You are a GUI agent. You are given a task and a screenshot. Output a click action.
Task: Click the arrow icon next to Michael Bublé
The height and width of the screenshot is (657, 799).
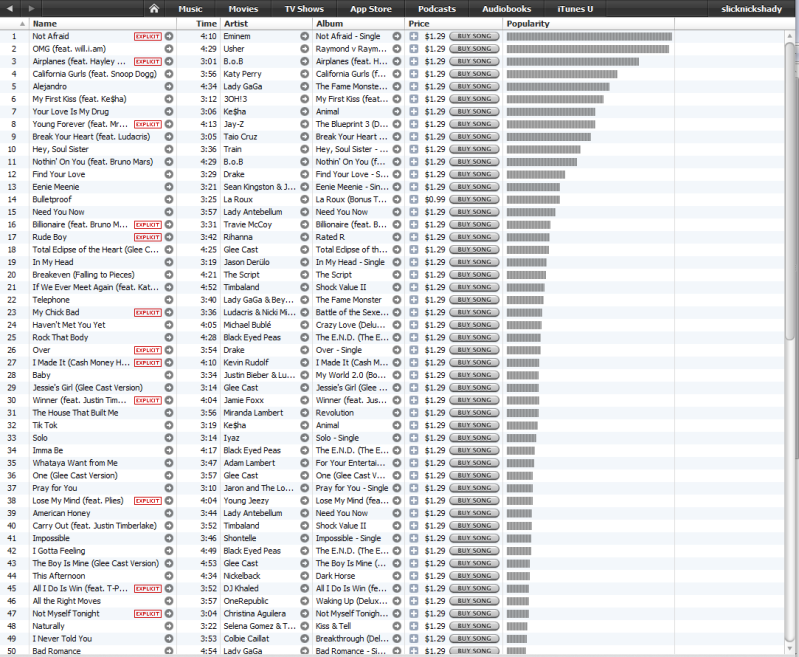pyautogui.click(x=305, y=325)
